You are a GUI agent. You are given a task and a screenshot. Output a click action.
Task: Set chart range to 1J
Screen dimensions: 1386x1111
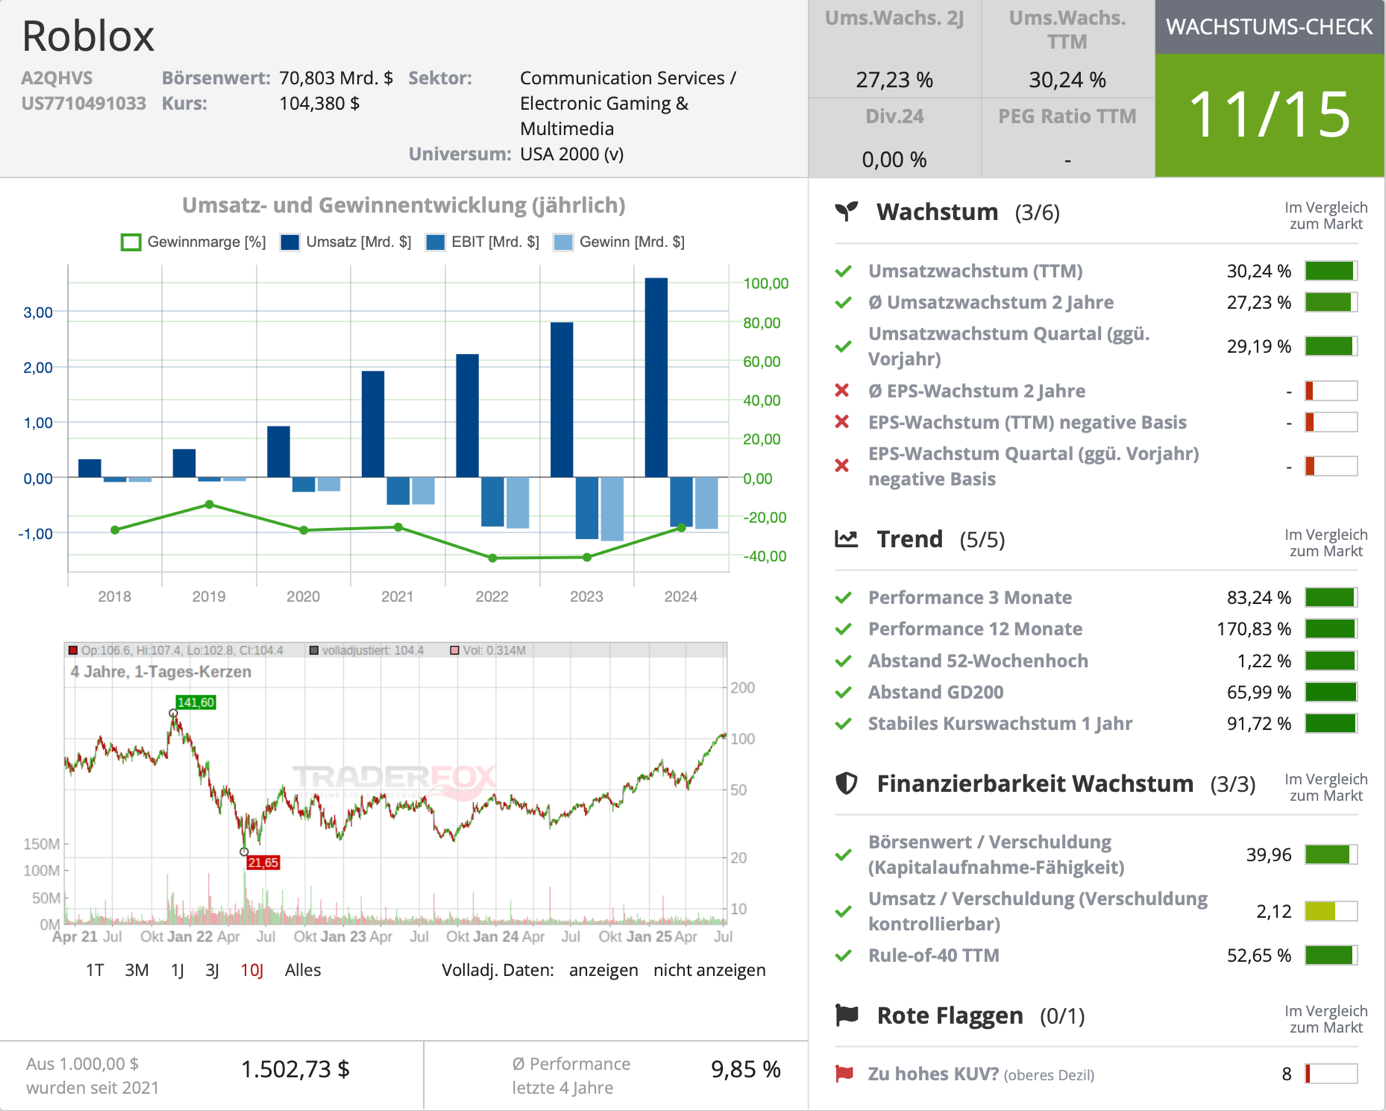click(177, 970)
